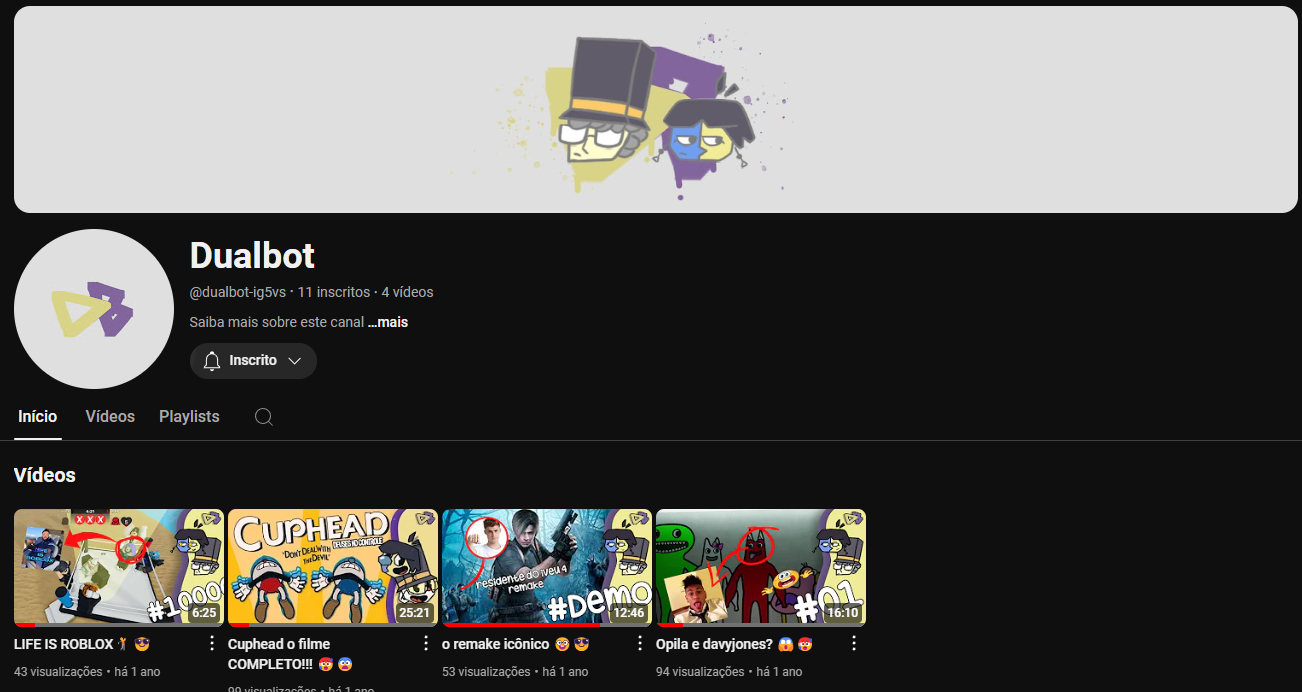Open options menu for LIFE IS ROBLOX video
This screenshot has height=692, width=1302.
[211, 643]
